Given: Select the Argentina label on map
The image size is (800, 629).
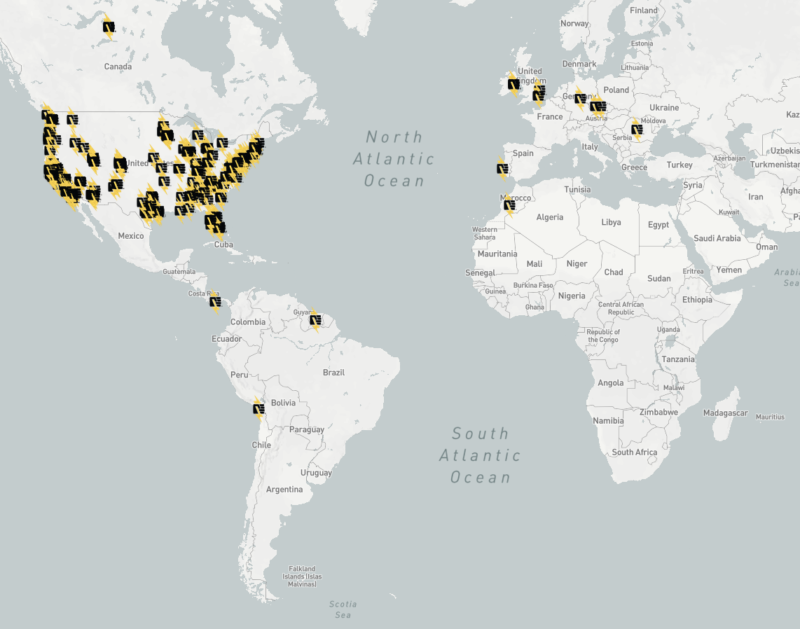Looking at the screenshot, I should coord(284,489).
